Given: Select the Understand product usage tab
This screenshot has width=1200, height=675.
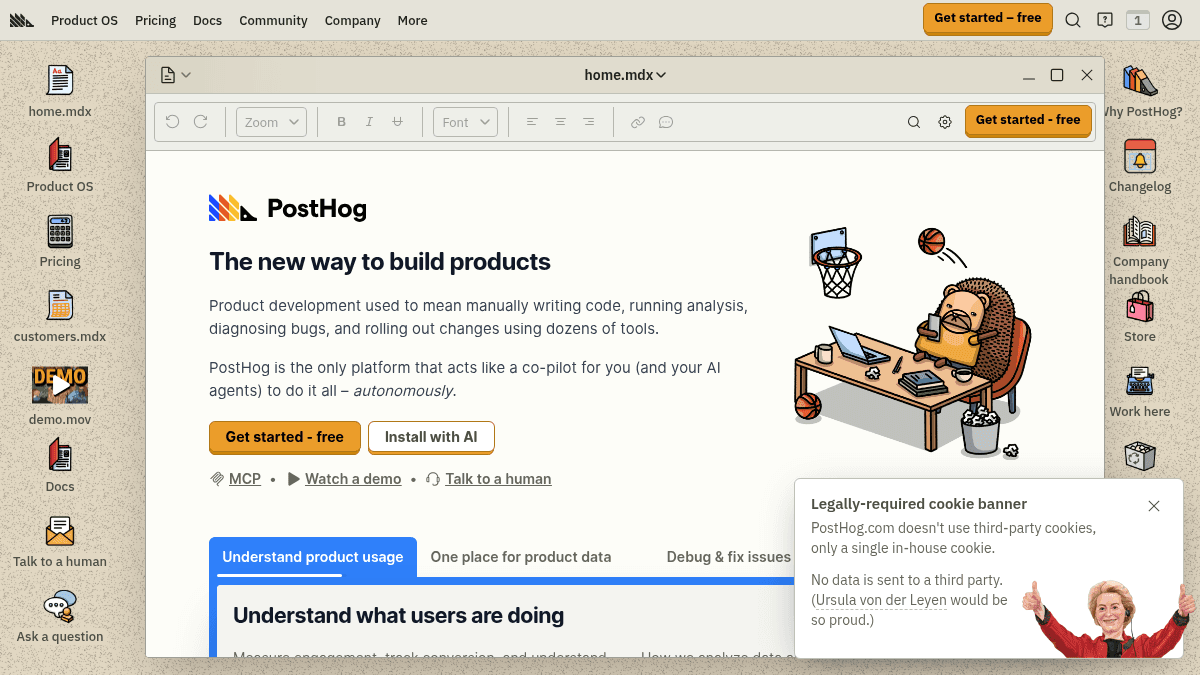Looking at the screenshot, I should (313, 557).
